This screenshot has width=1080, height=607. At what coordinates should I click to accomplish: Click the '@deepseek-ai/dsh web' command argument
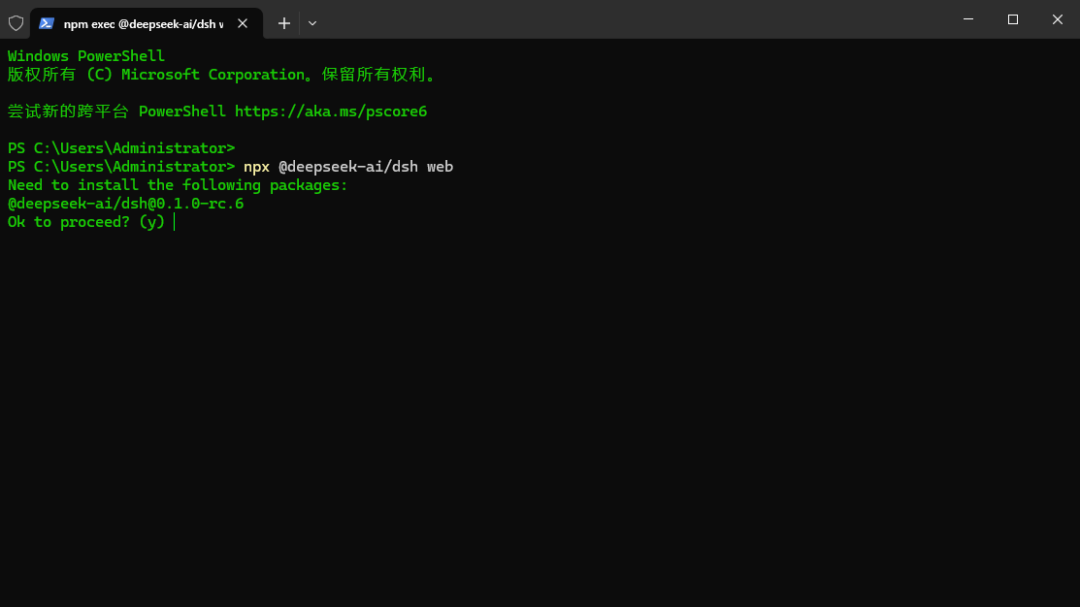(x=366, y=167)
